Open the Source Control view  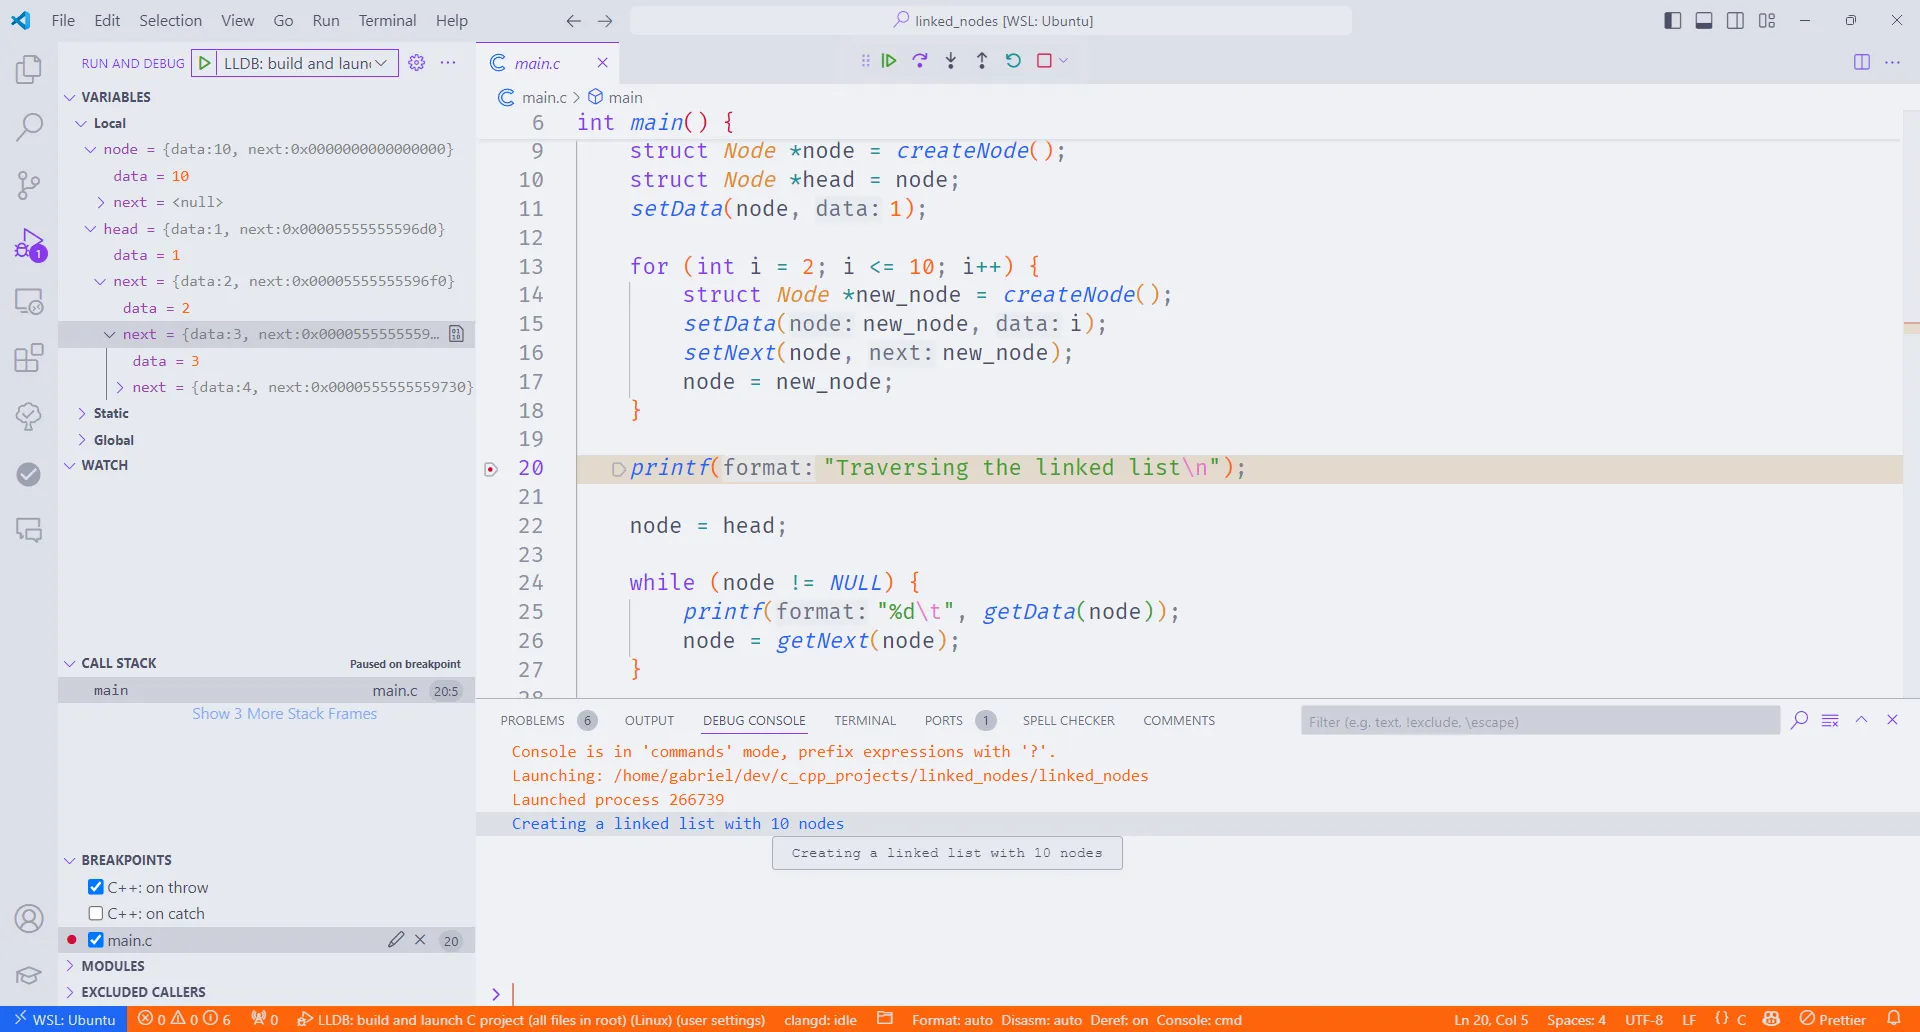29,185
